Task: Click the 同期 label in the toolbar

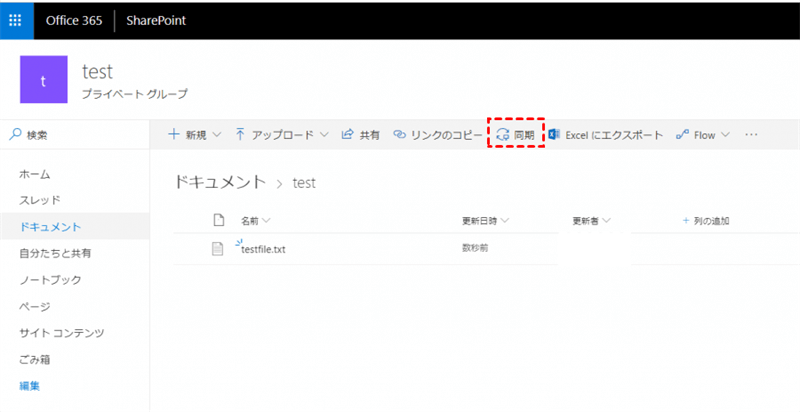Action: click(524, 135)
